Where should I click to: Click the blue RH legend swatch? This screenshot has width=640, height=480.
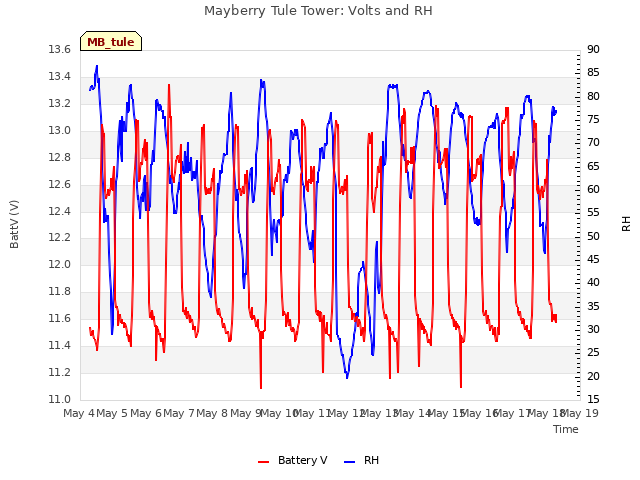coord(350,461)
